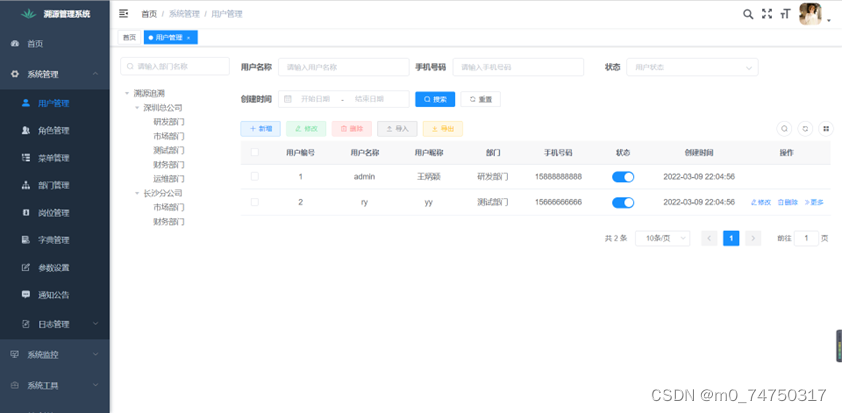Open the user avatar menu
The image size is (842, 413).
click(810, 14)
